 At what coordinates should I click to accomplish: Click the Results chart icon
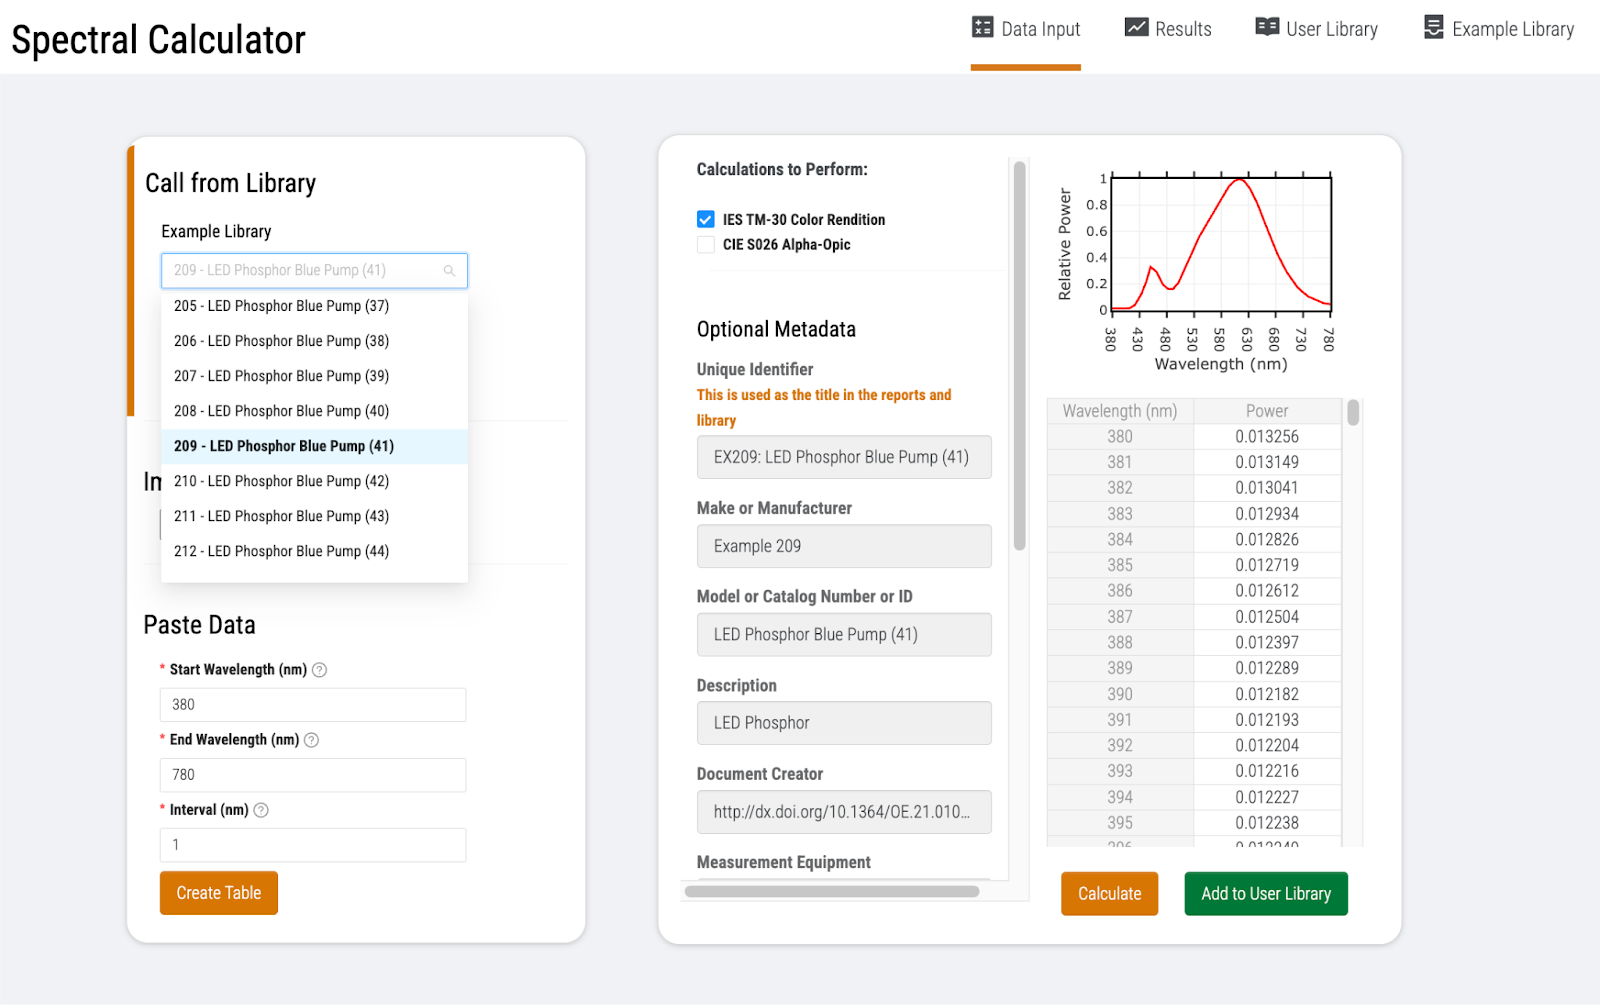(1136, 28)
